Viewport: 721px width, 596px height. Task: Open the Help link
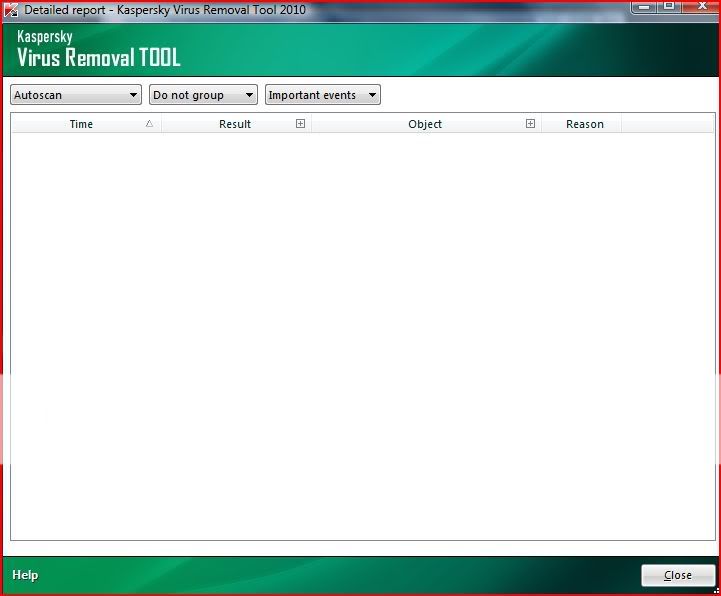click(x=25, y=575)
